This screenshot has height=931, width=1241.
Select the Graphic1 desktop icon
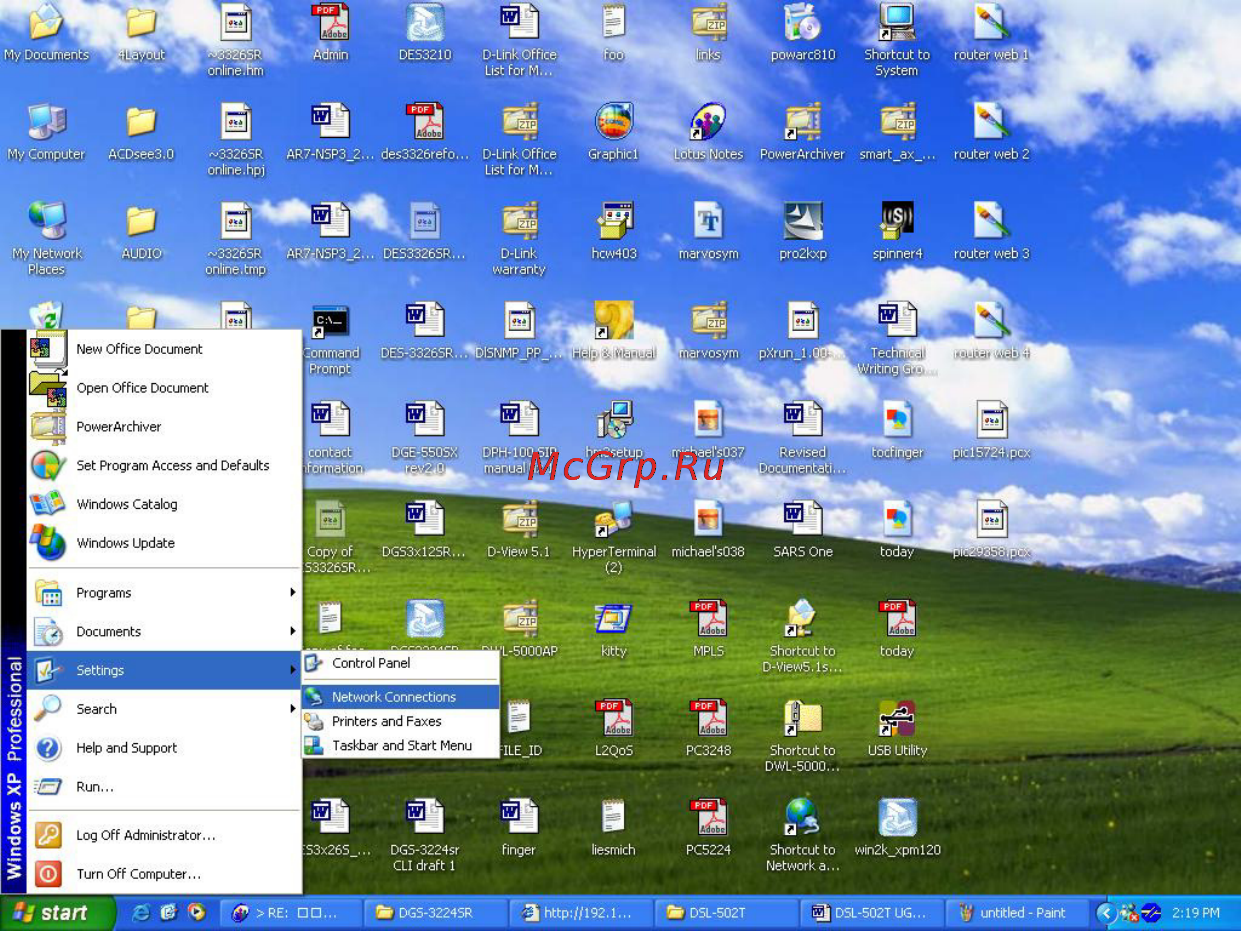pyautogui.click(x=614, y=121)
